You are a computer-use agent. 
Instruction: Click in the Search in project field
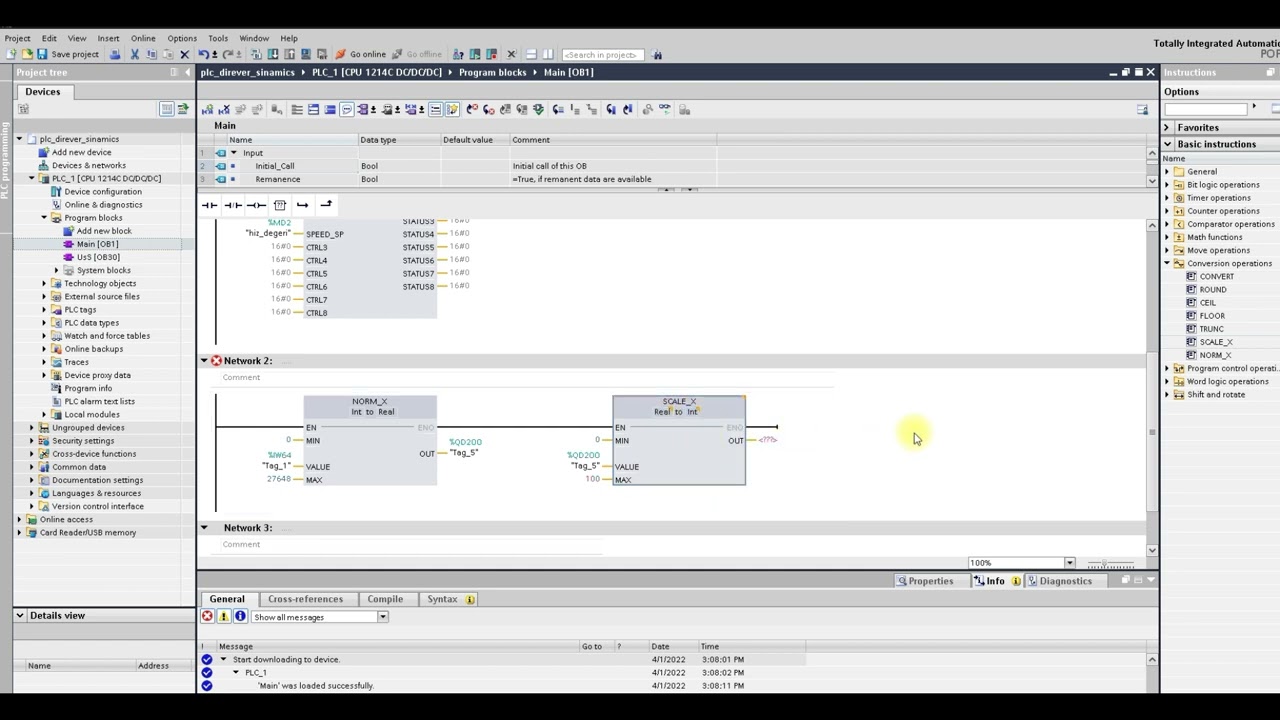click(604, 54)
